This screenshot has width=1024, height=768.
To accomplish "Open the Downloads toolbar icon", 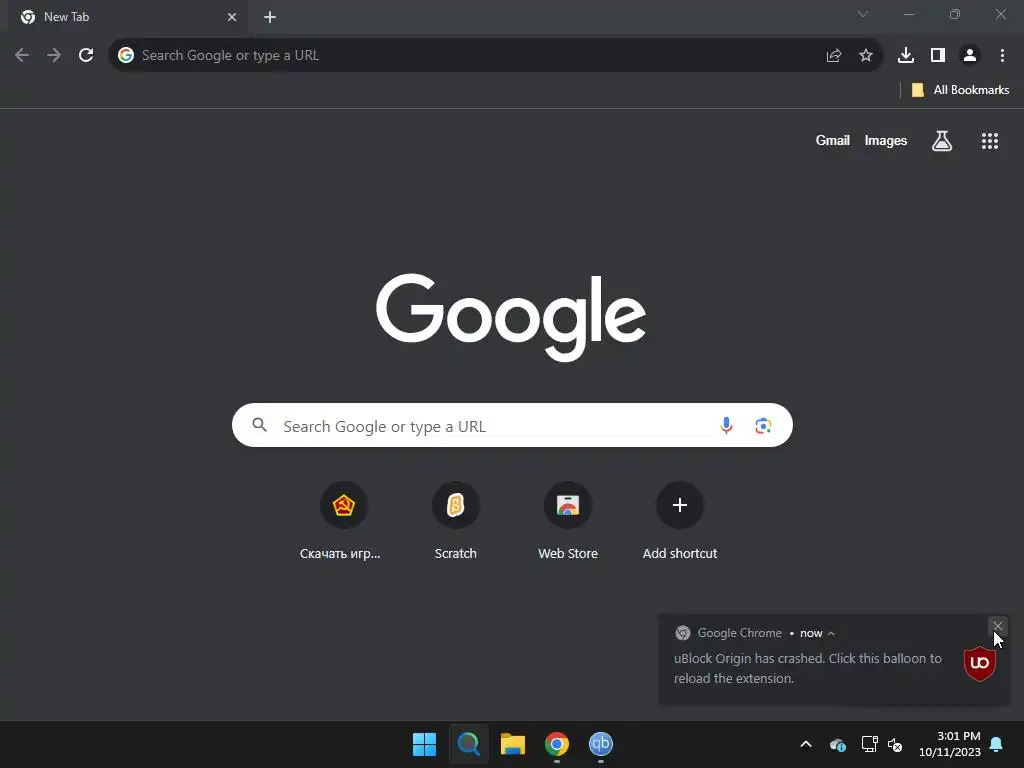I will pos(906,56).
